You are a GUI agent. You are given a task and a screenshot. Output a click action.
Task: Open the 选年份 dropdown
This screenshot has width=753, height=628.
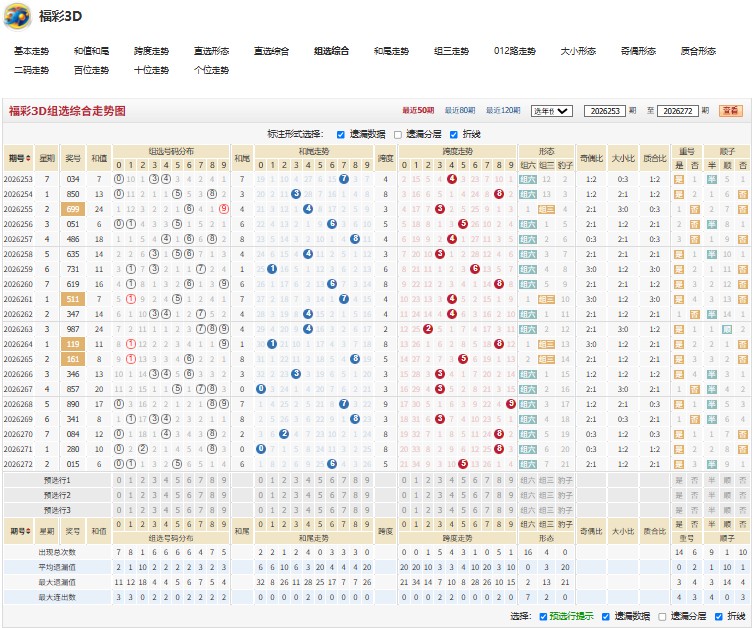[x=551, y=111]
